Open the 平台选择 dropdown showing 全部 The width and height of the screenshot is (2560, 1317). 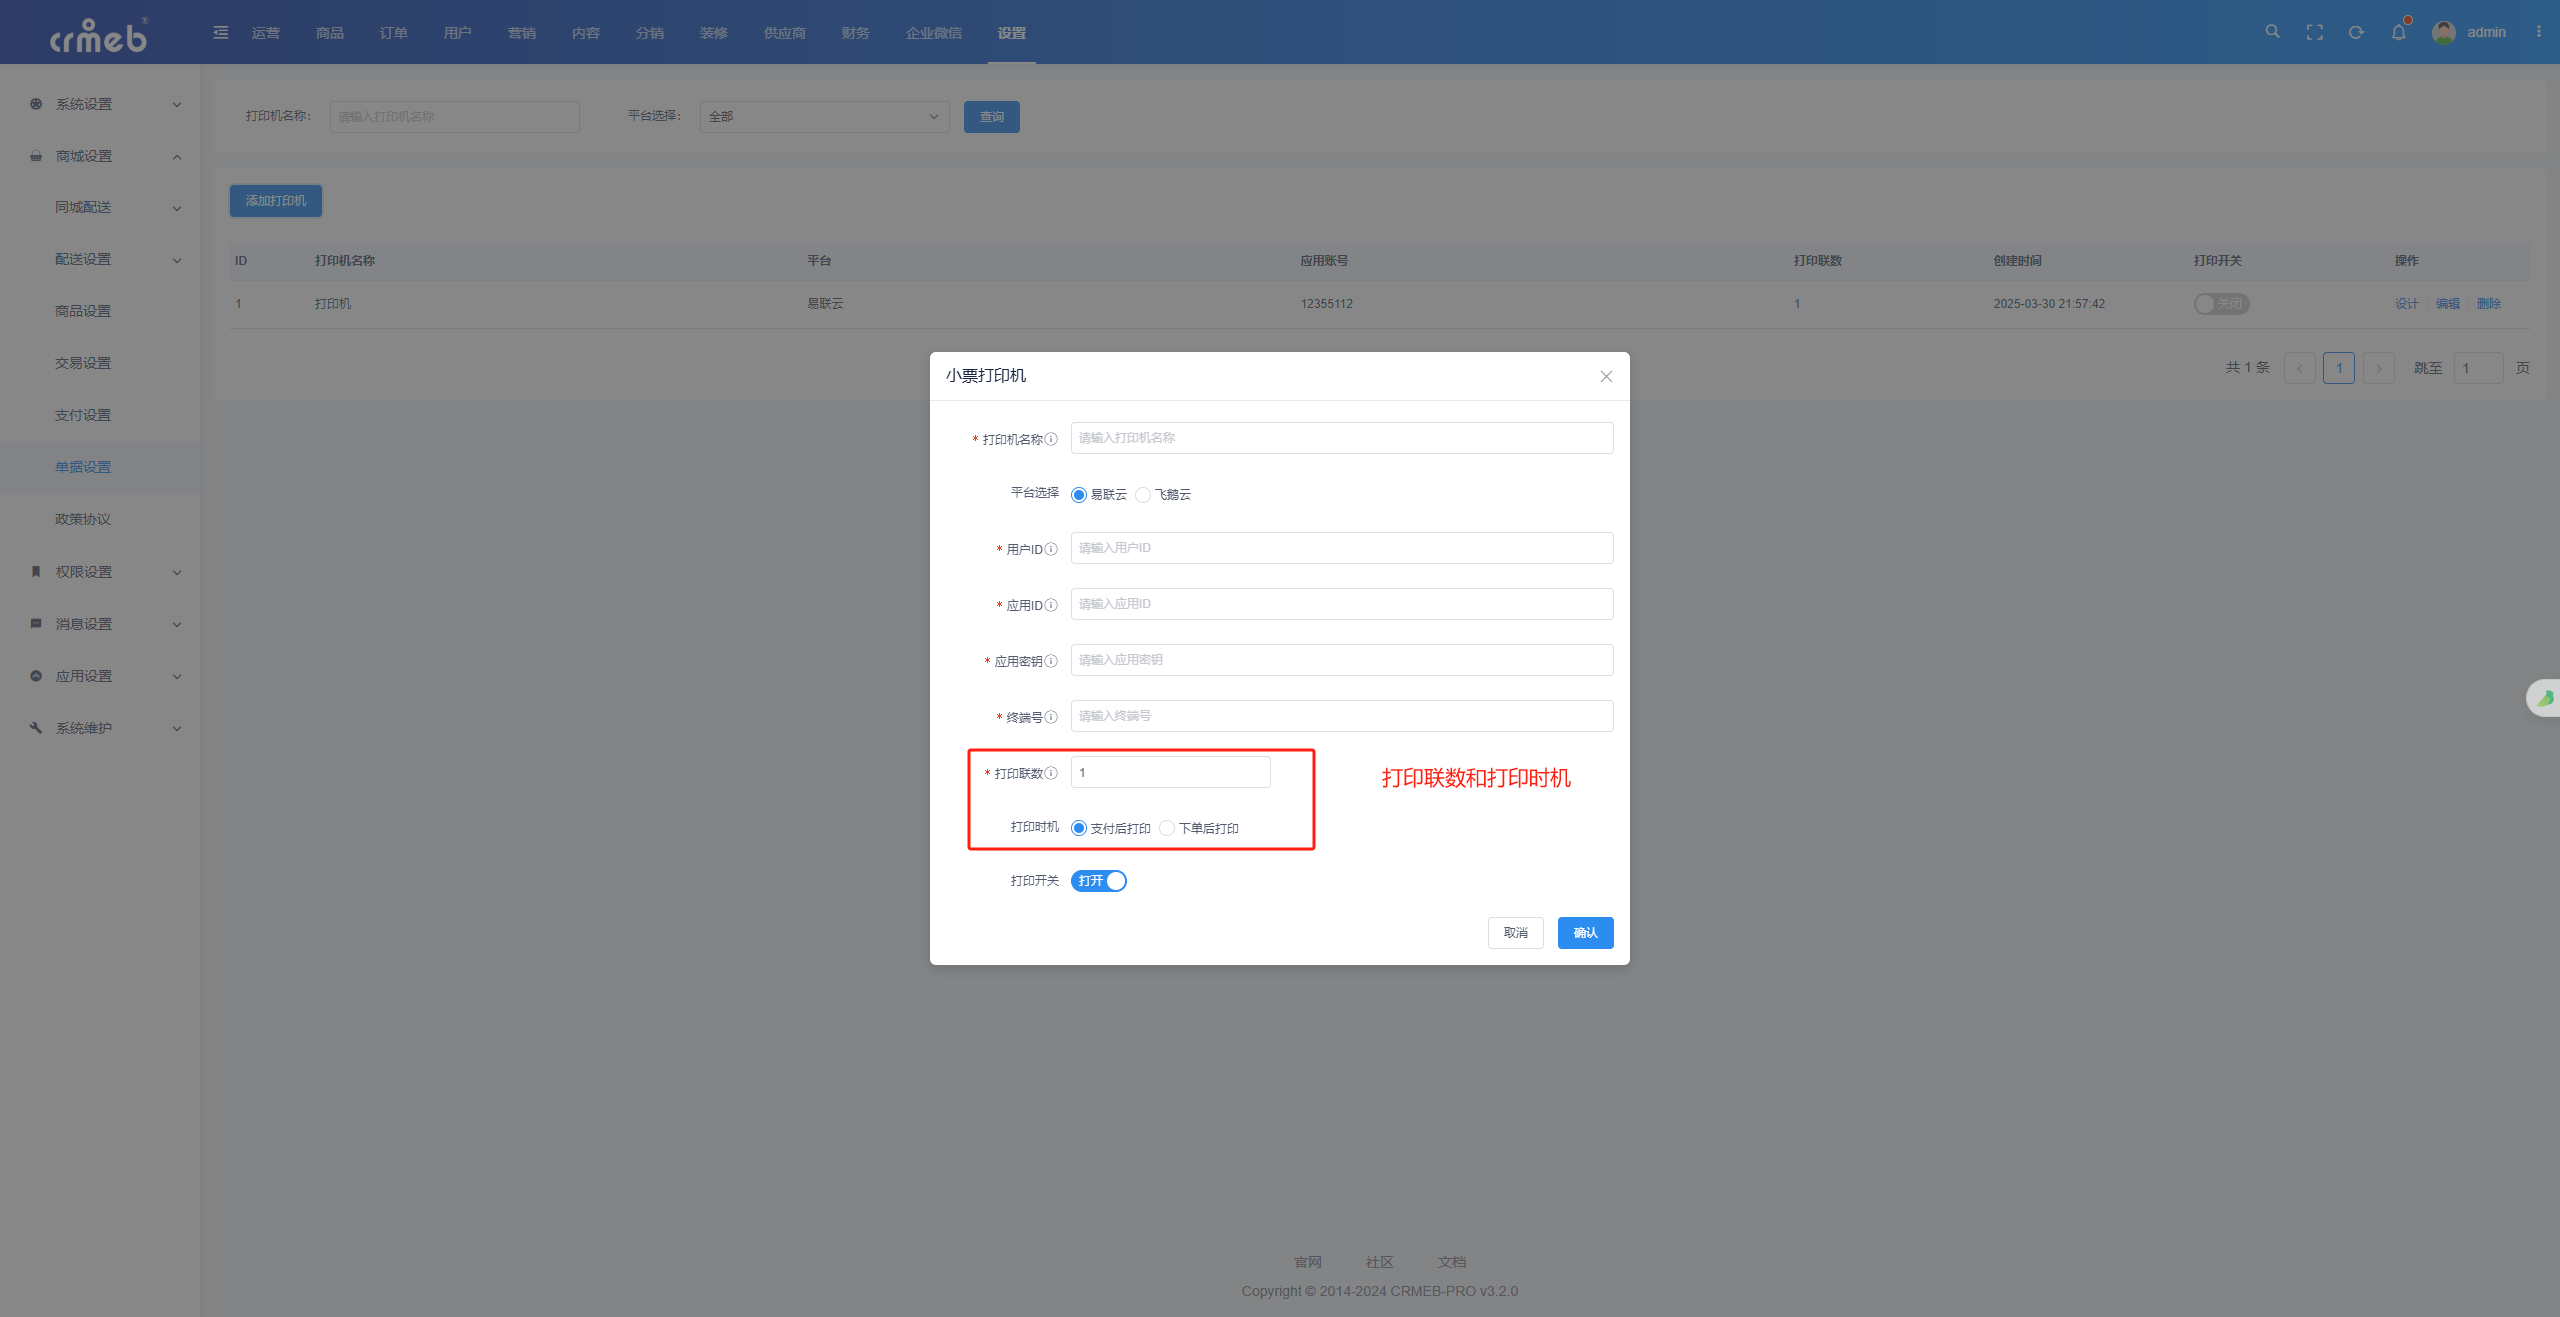click(x=824, y=117)
